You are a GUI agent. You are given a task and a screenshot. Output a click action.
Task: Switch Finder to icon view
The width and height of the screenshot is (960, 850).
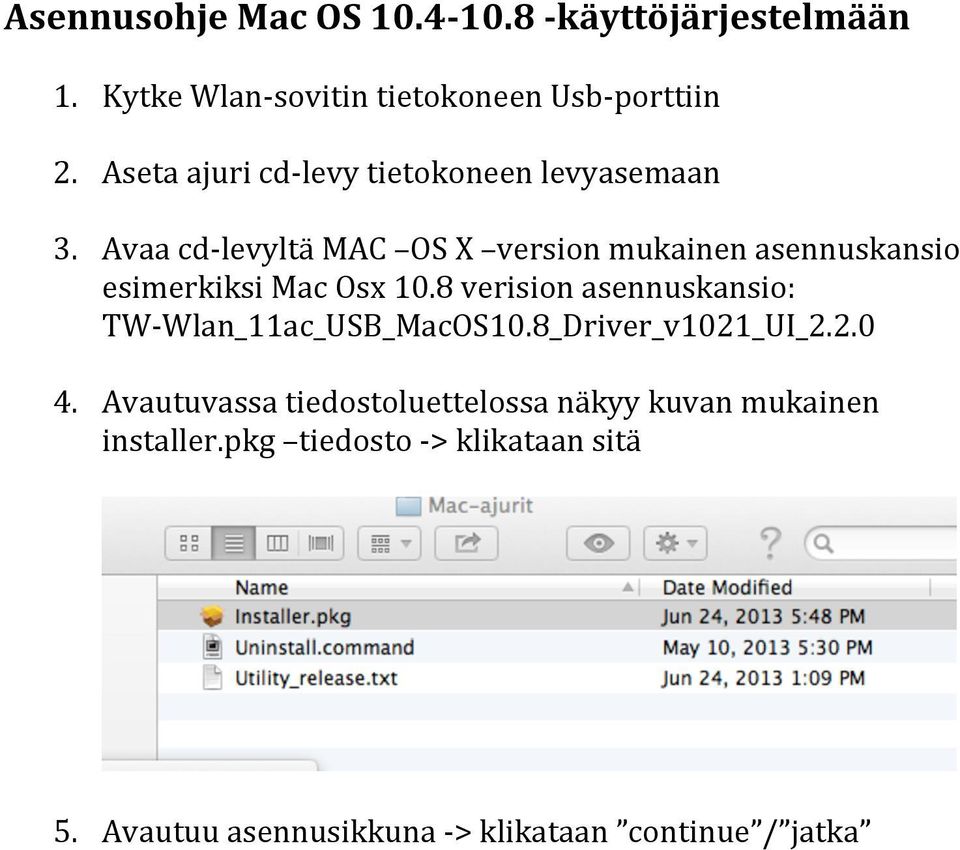[x=189, y=543]
